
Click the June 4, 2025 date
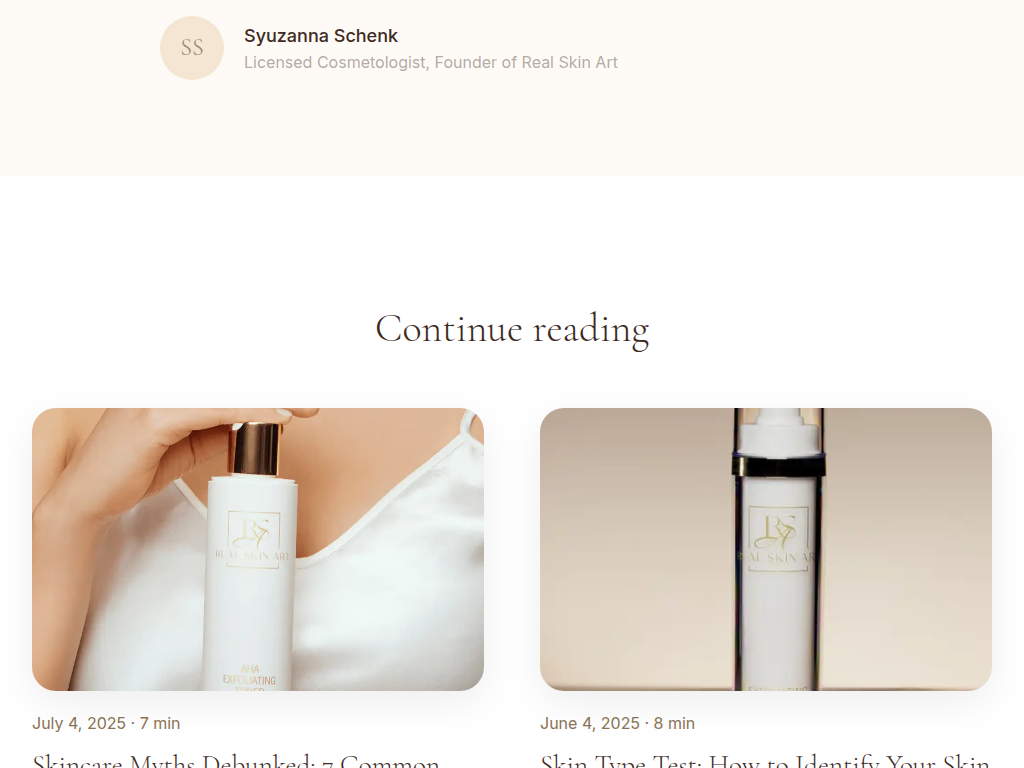590,724
